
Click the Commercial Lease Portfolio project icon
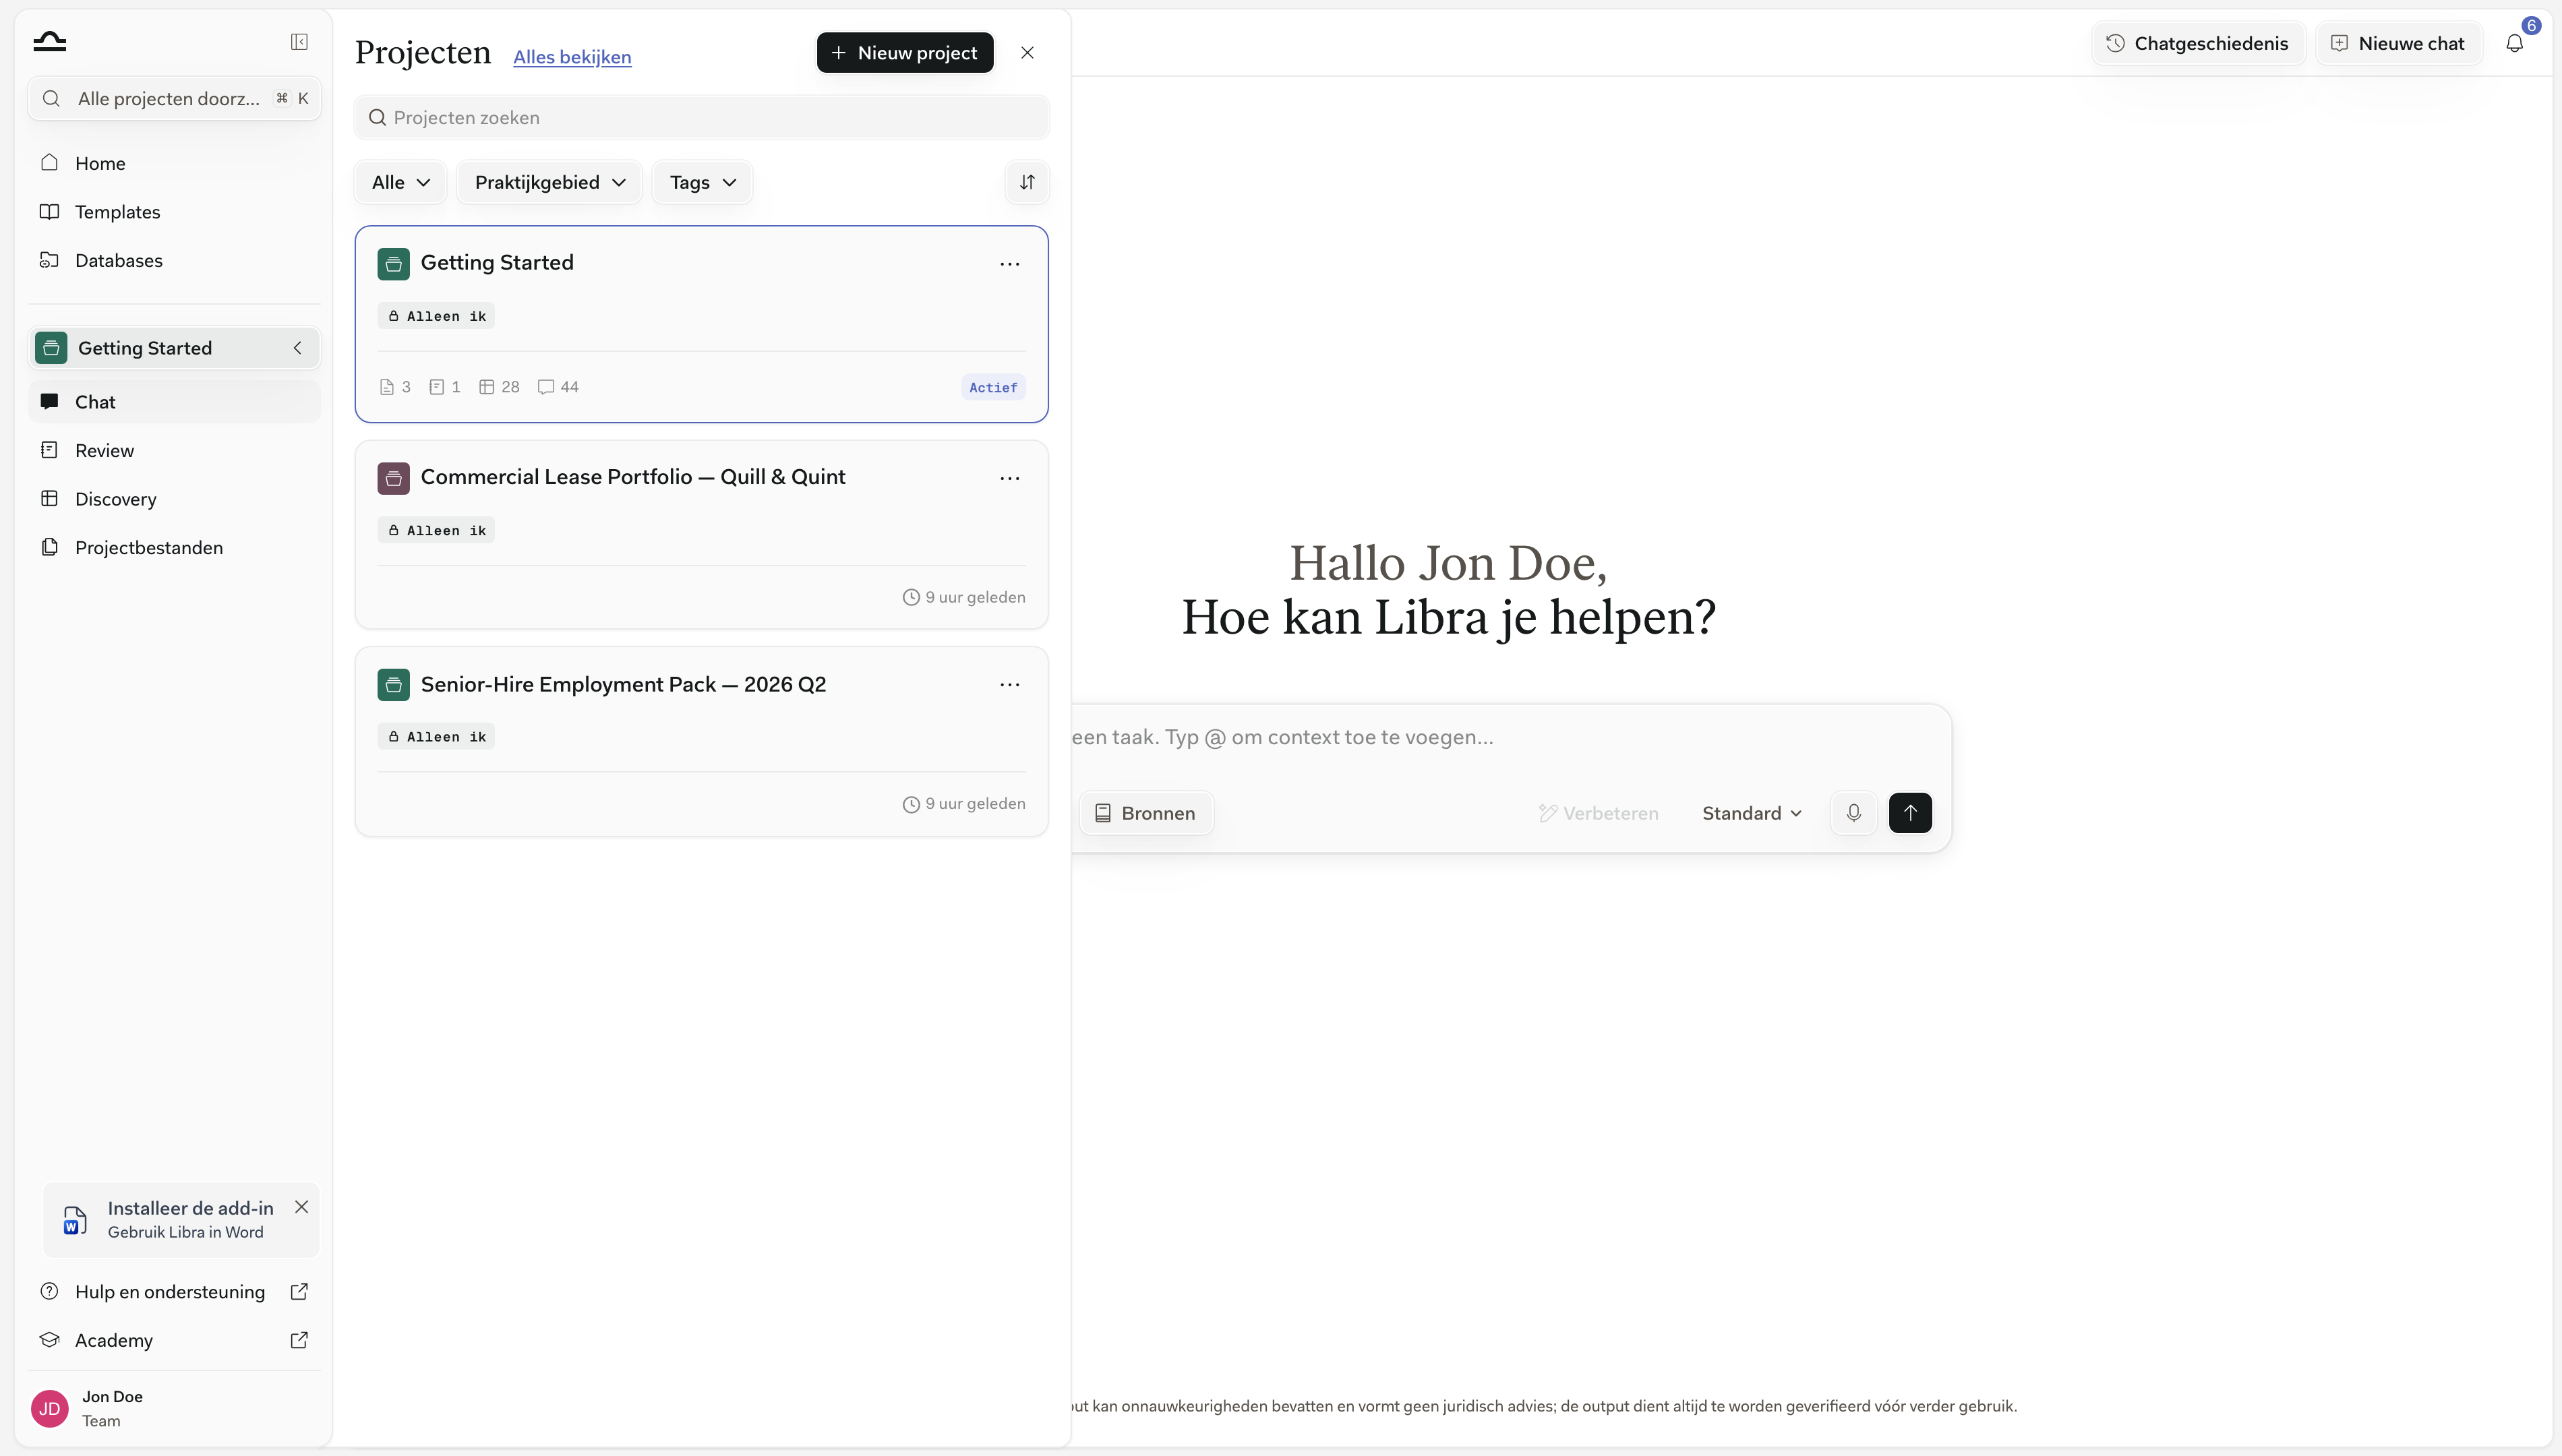[393, 478]
